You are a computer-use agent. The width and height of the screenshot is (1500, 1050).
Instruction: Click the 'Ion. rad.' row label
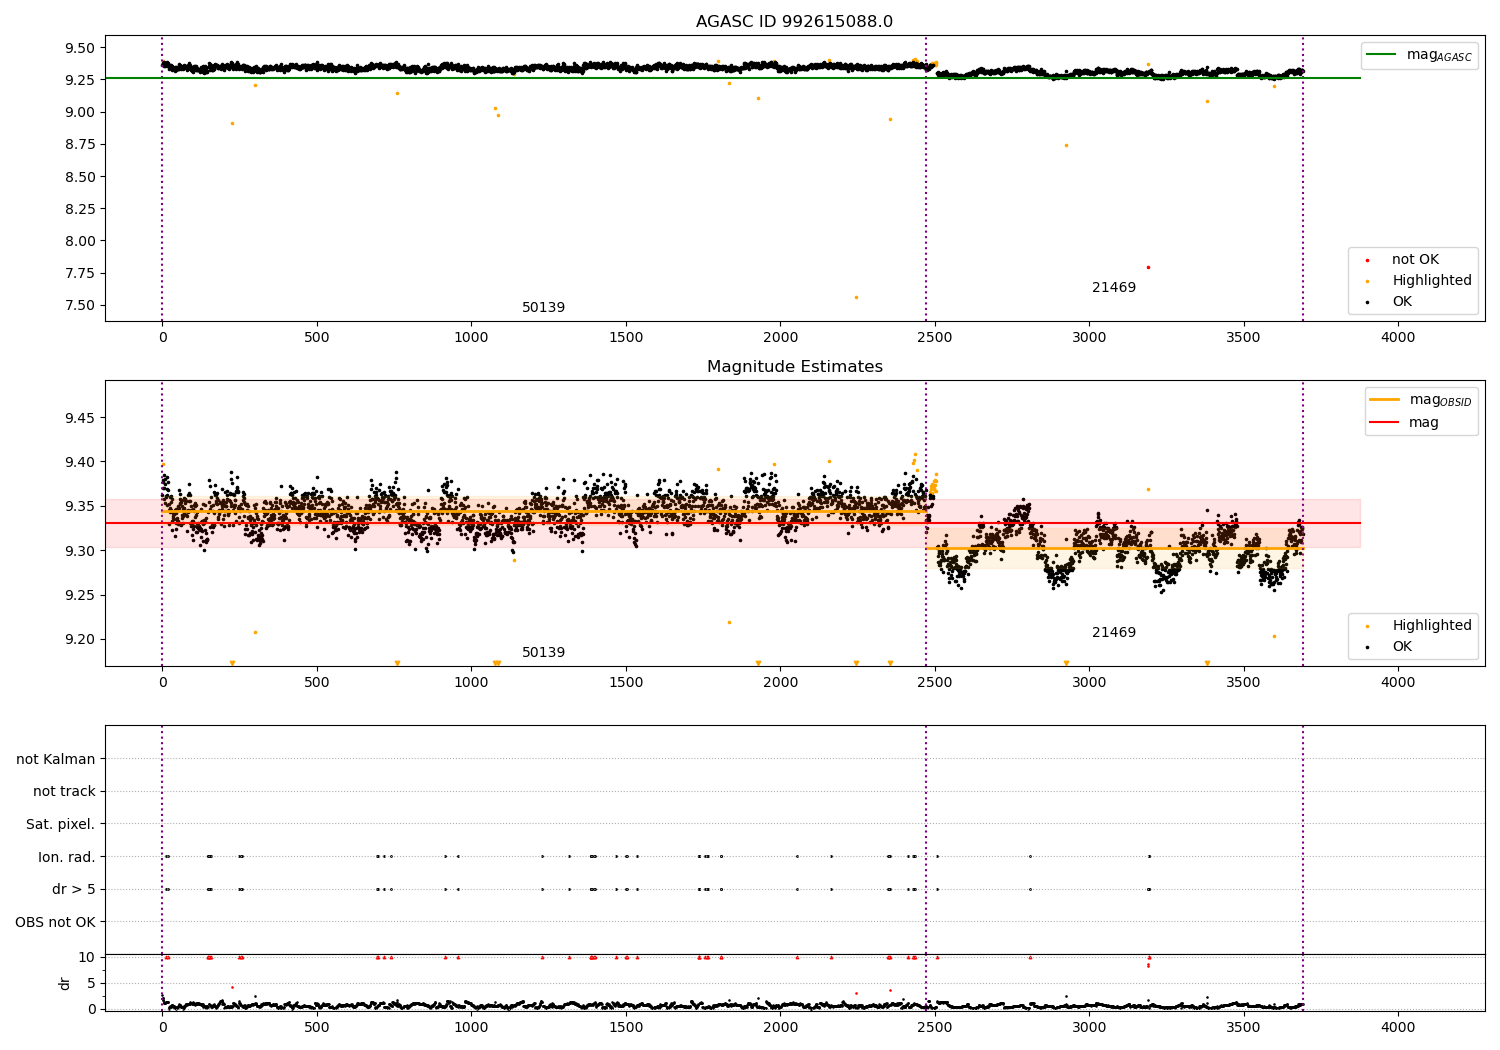[67, 857]
